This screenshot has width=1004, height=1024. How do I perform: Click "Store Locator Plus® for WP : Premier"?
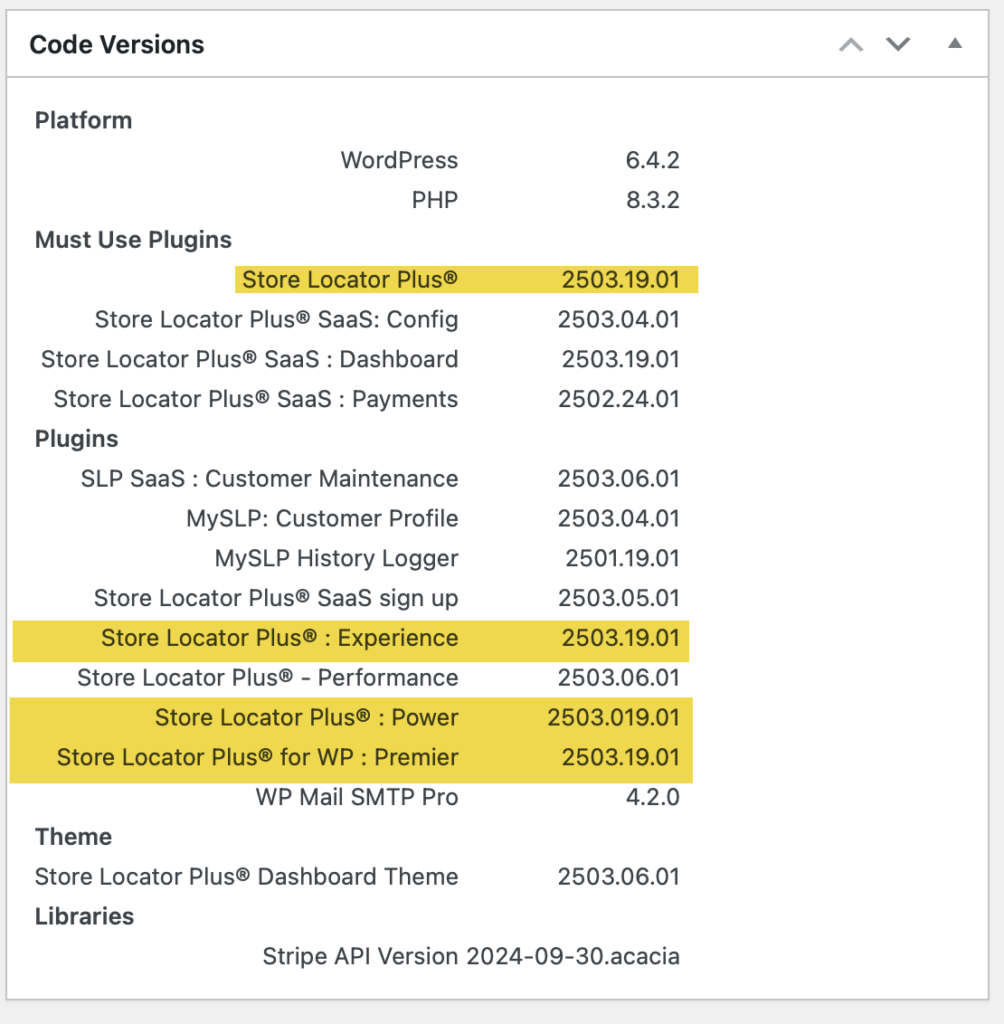(257, 758)
